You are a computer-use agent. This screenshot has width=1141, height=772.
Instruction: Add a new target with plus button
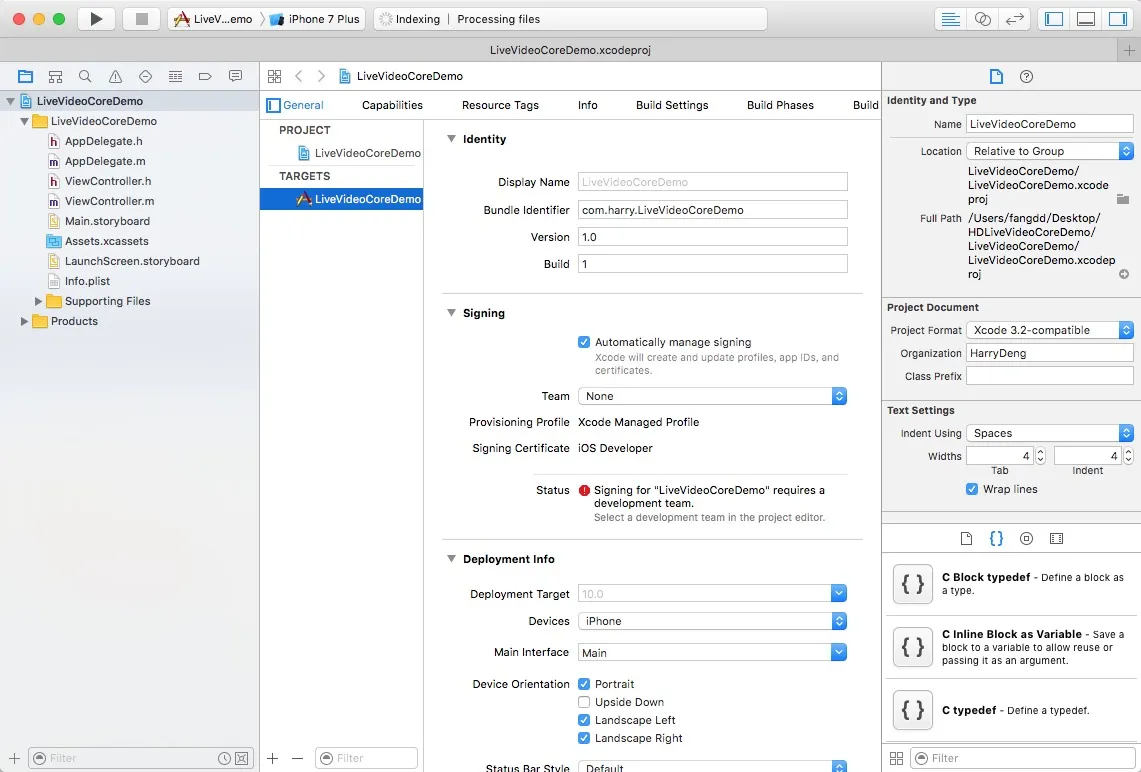pyautogui.click(x=273, y=758)
